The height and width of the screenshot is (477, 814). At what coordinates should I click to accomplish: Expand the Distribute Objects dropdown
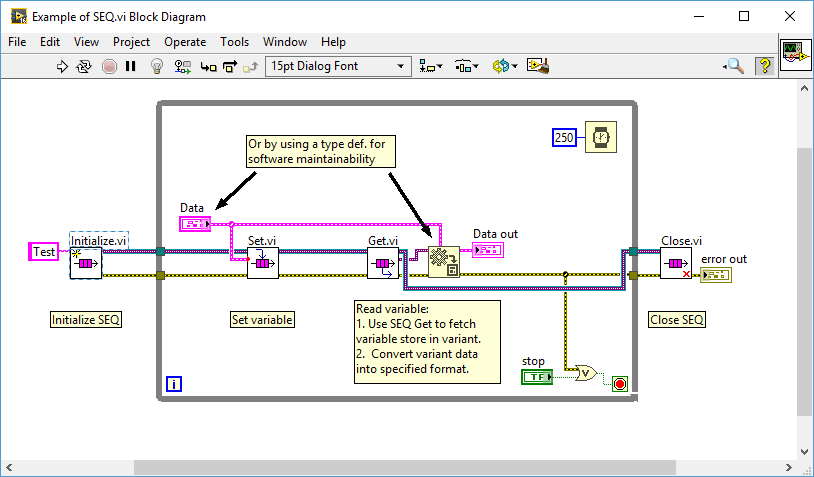coord(467,66)
